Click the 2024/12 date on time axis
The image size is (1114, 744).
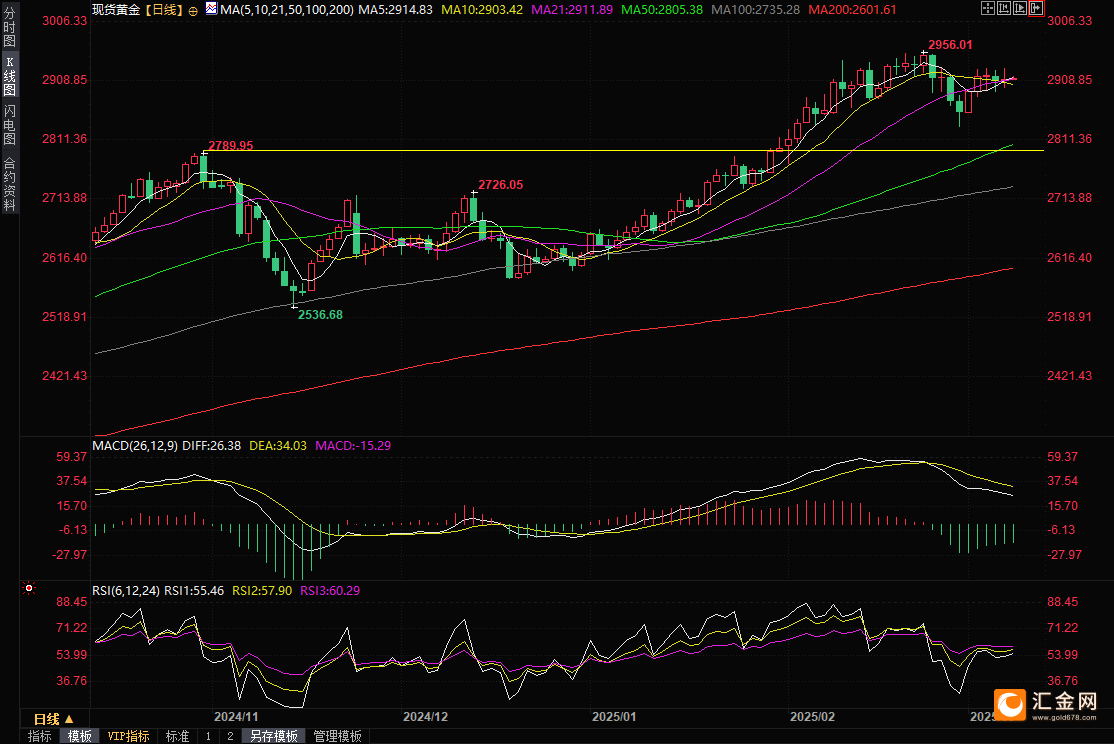click(426, 716)
